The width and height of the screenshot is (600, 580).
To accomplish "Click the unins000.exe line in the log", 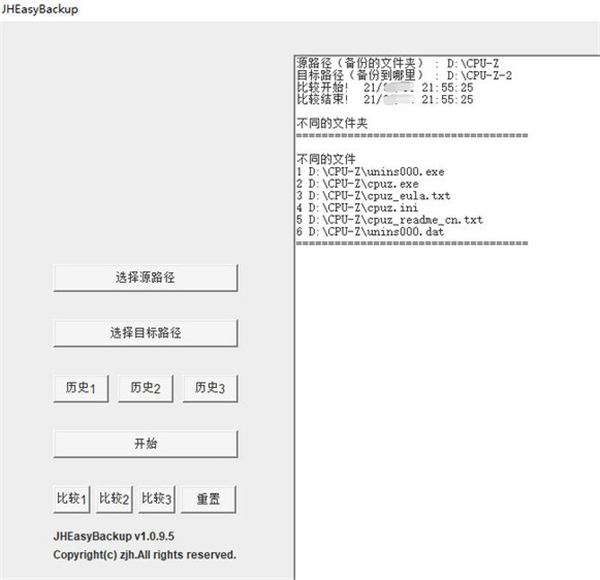I will 370,172.
